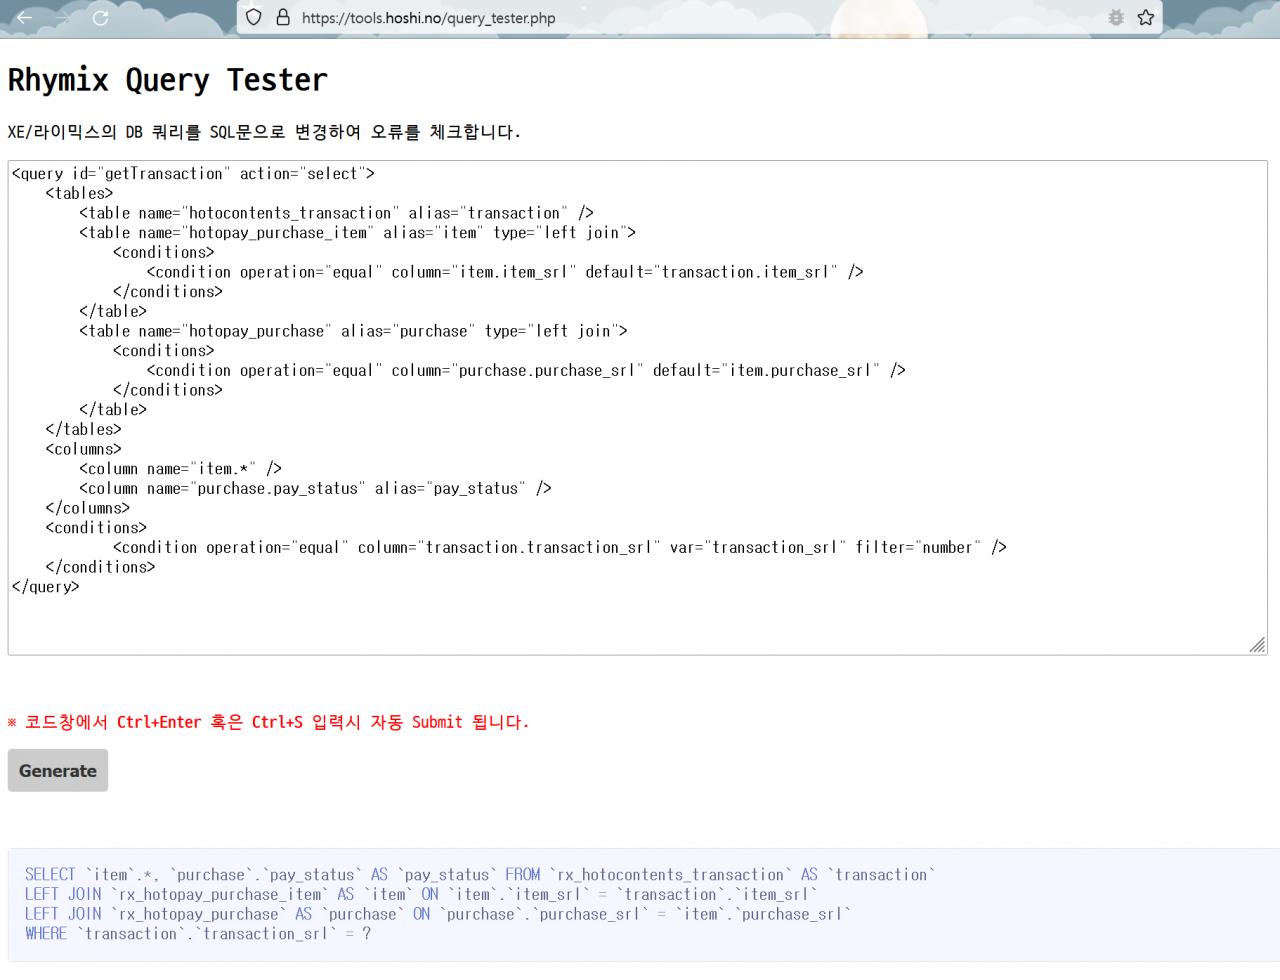This screenshot has width=1280, height=980.
Task: Click the Generate button
Action: (58, 771)
